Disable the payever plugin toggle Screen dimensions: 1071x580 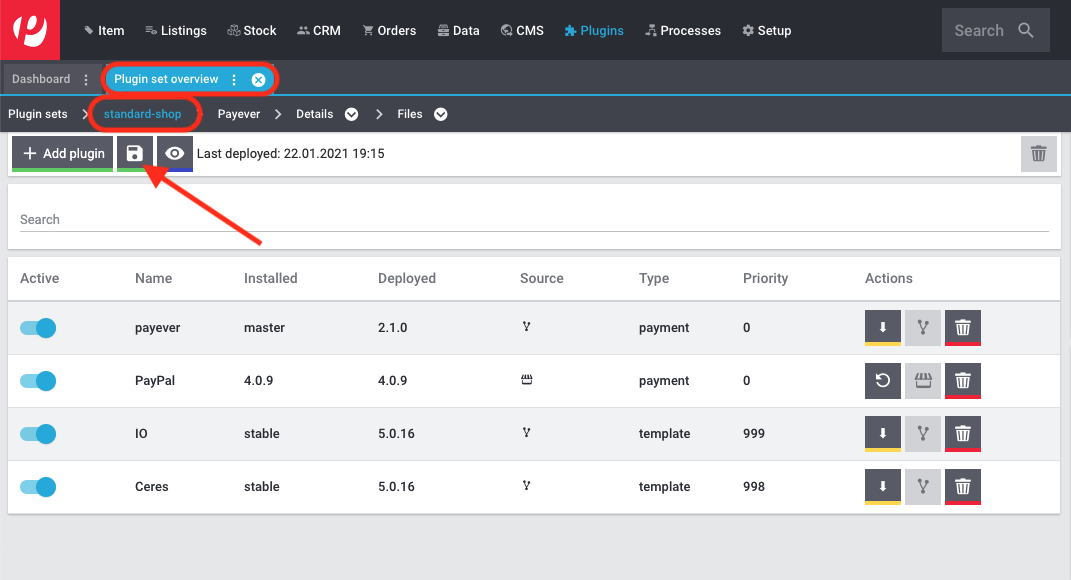tap(38, 328)
